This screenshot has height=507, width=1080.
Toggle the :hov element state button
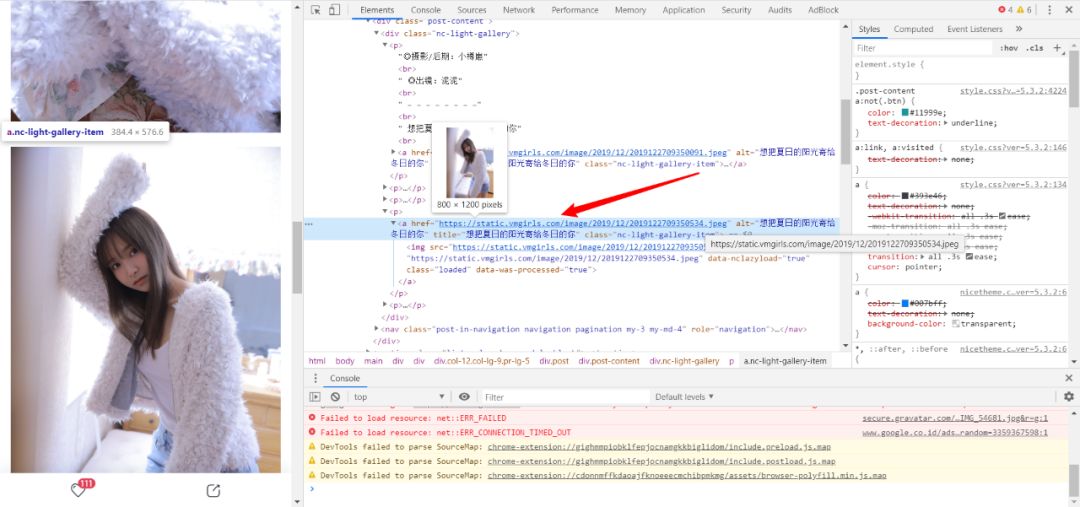pyautogui.click(x=1009, y=48)
